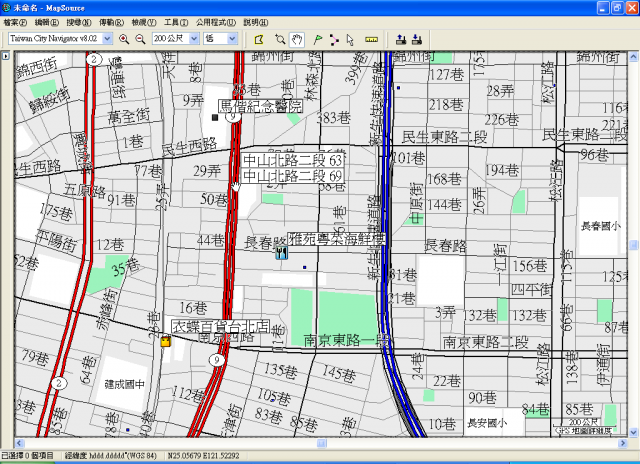The height and width of the screenshot is (464, 640).
Task: Click horizontal scrollbar right arrow
Action: pyautogui.click(x=623, y=443)
